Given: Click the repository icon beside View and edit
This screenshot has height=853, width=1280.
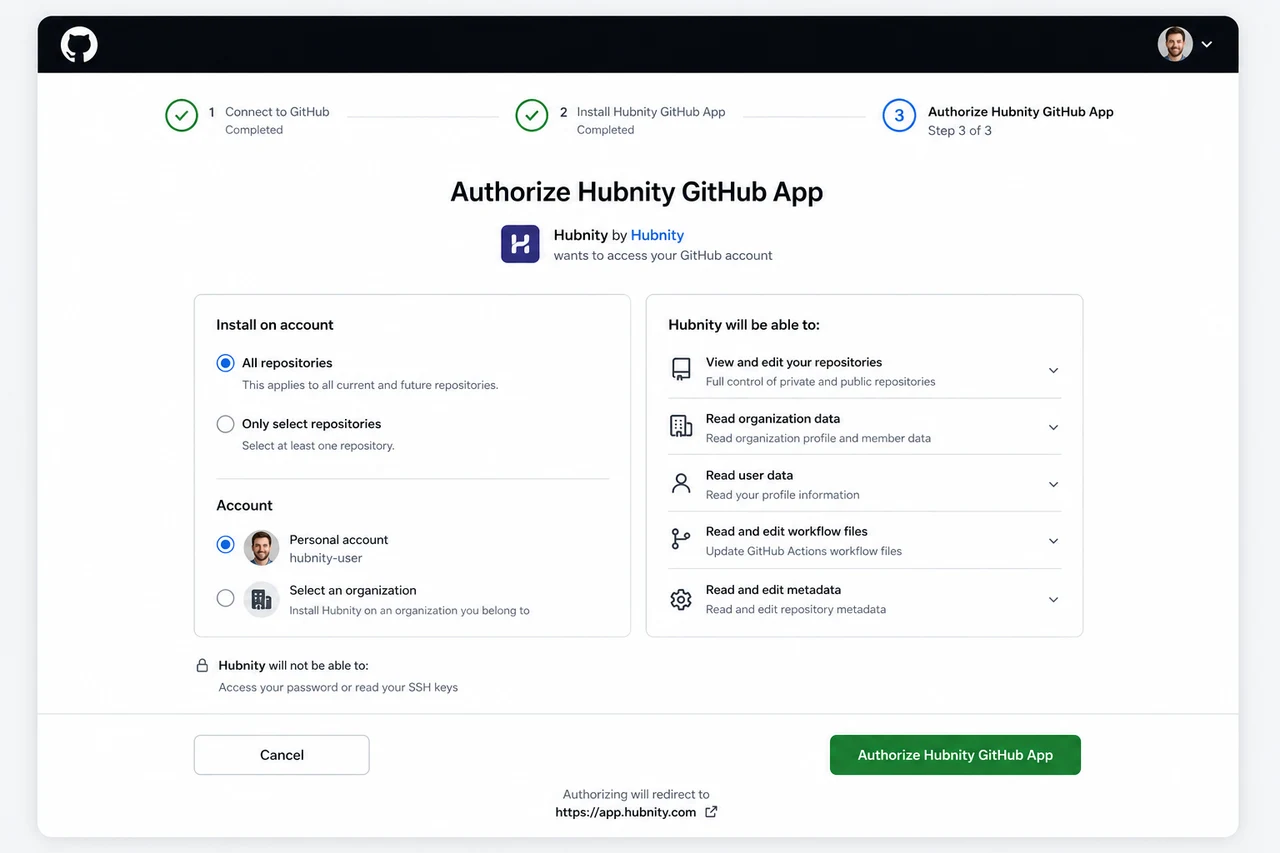Looking at the screenshot, I should click(681, 370).
